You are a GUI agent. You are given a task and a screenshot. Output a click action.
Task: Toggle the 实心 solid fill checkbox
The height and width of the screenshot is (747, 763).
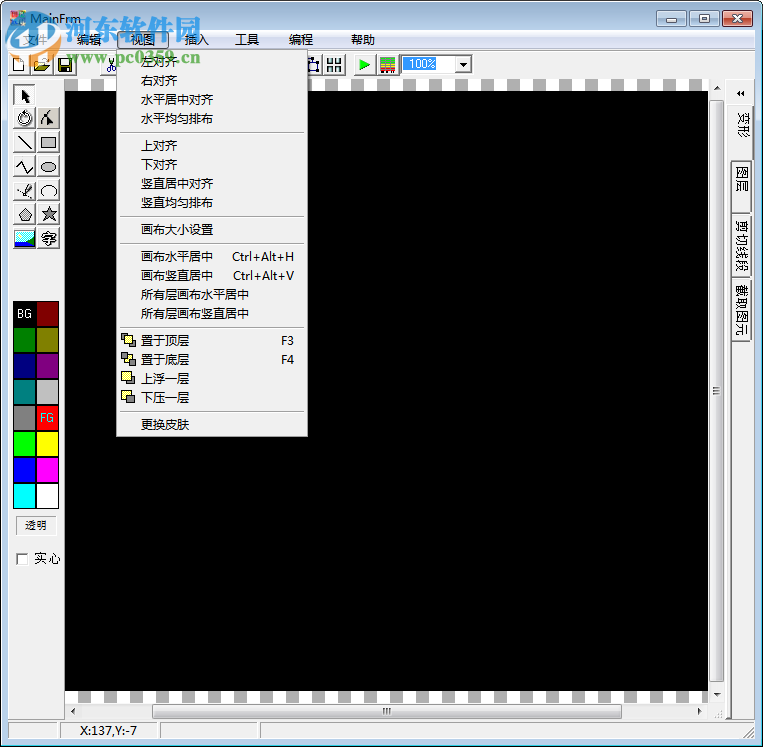[22, 559]
